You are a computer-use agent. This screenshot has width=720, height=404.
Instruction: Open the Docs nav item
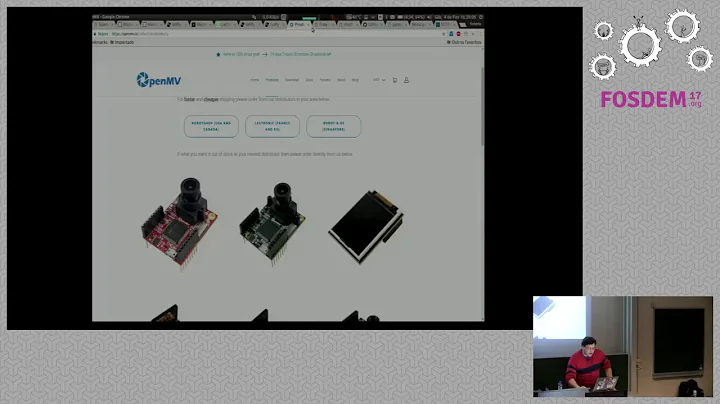pyautogui.click(x=309, y=80)
